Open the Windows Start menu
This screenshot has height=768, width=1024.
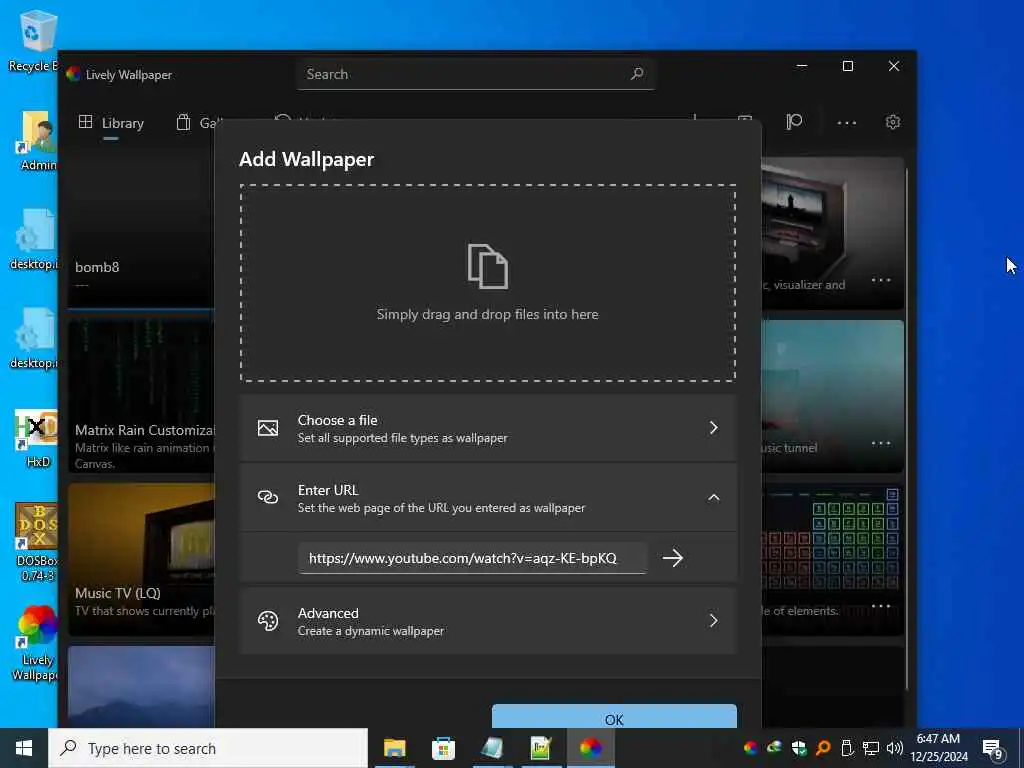(x=24, y=748)
